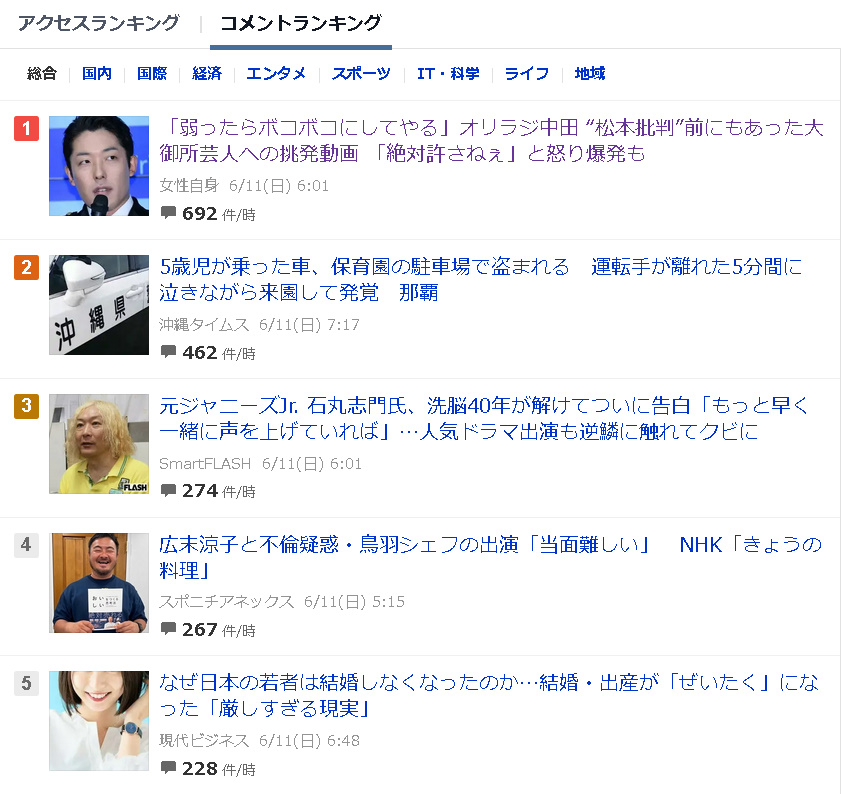
Task: Click the red rank 1 badge
Action: tap(26, 128)
